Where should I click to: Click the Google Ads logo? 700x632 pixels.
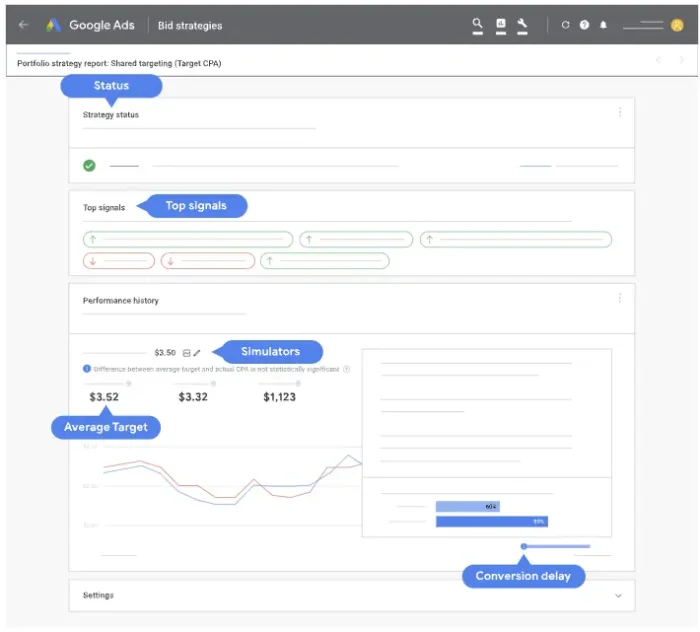point(53,25)
